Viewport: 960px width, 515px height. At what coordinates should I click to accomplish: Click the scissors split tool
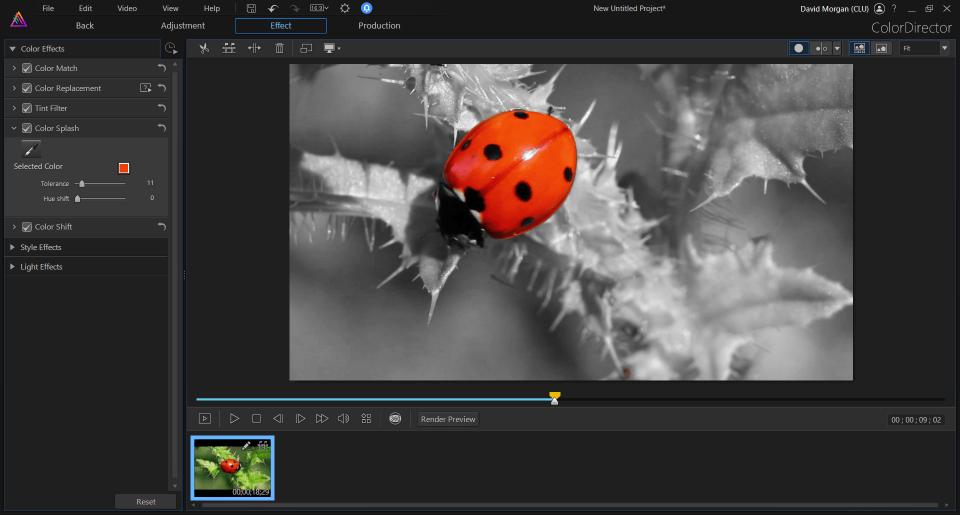point(204,48)
